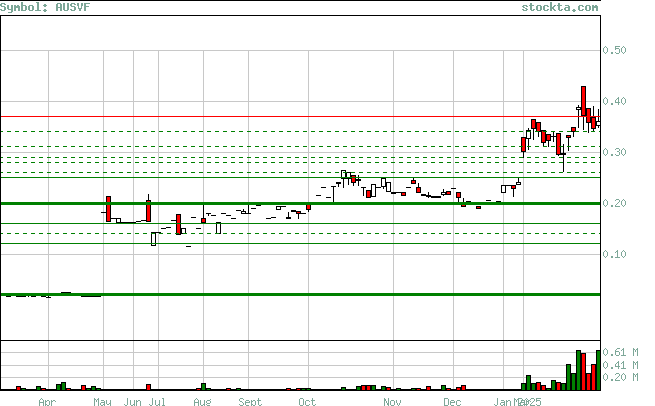
Task: Click the Aug month label
Action: 202,402
